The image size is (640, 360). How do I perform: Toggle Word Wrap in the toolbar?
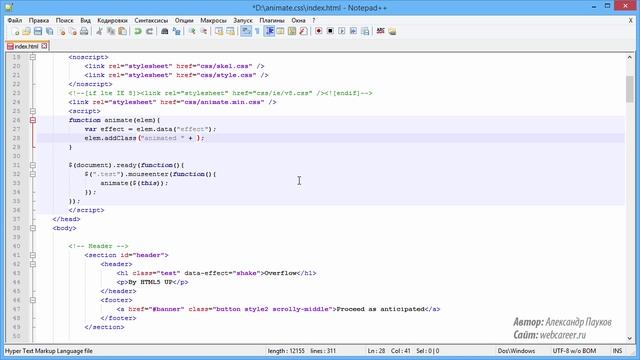tap(246, 31)
